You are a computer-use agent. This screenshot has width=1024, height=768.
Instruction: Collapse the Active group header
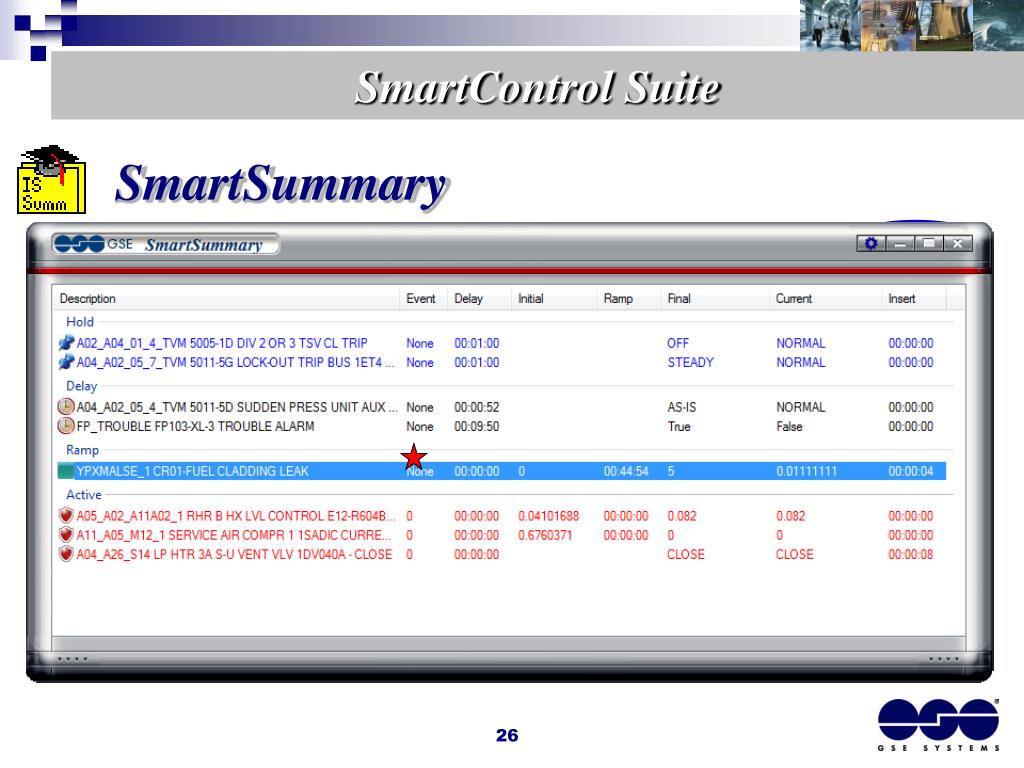point(84,495)
